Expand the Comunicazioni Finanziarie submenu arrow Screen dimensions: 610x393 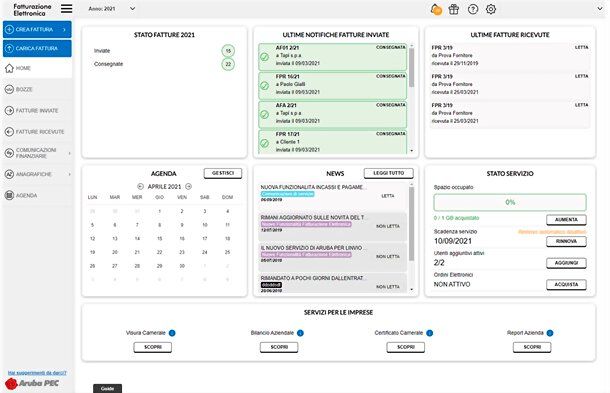tap(70, 153)
